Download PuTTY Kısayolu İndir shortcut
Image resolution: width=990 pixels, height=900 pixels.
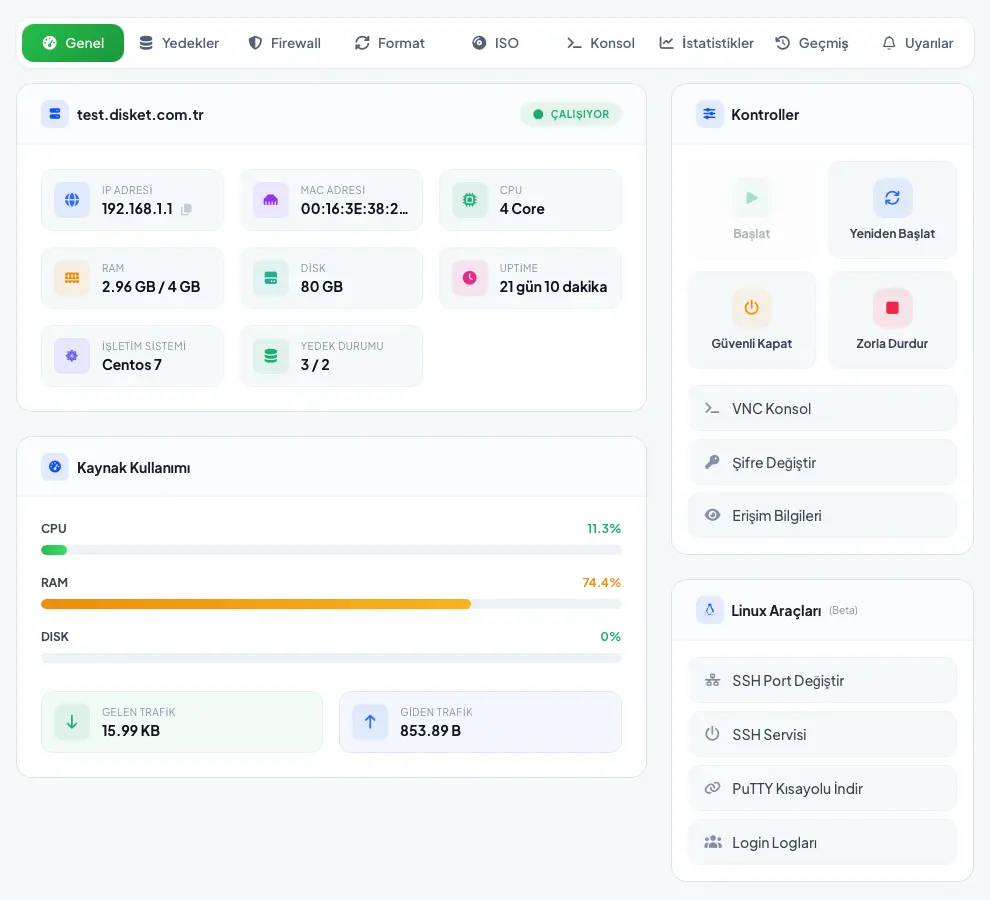point(822,788)
